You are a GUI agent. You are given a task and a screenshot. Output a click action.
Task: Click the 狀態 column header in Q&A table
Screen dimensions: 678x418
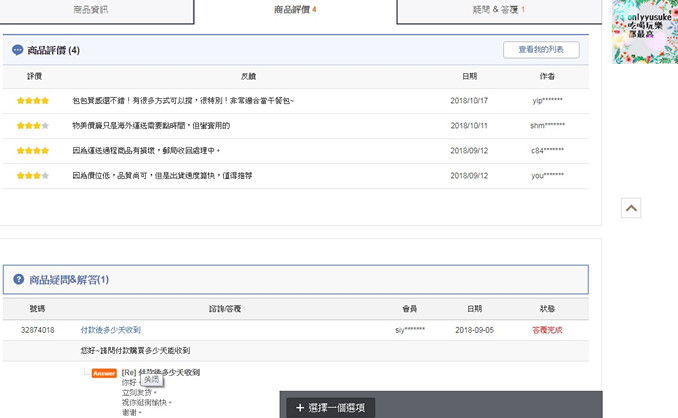547,309
